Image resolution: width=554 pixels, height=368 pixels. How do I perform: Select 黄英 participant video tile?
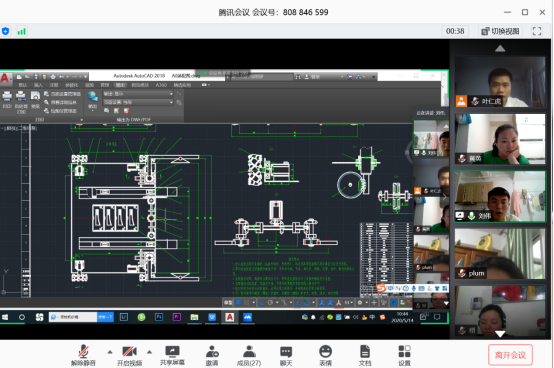(500, 139)
